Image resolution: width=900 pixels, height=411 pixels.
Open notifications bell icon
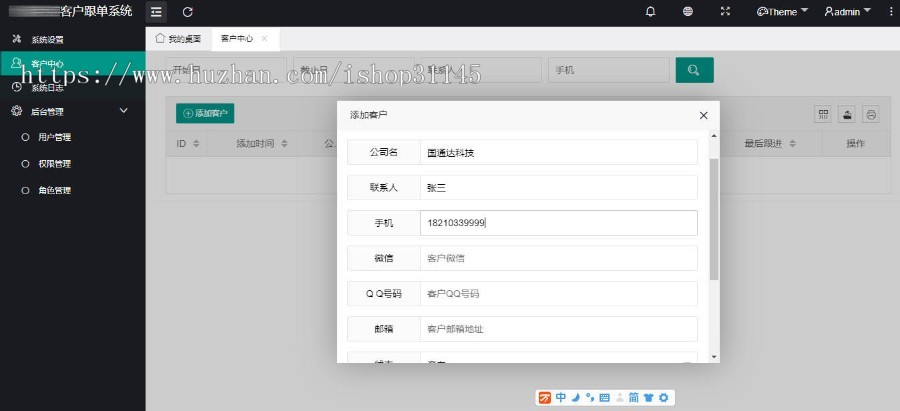point(650,11)
